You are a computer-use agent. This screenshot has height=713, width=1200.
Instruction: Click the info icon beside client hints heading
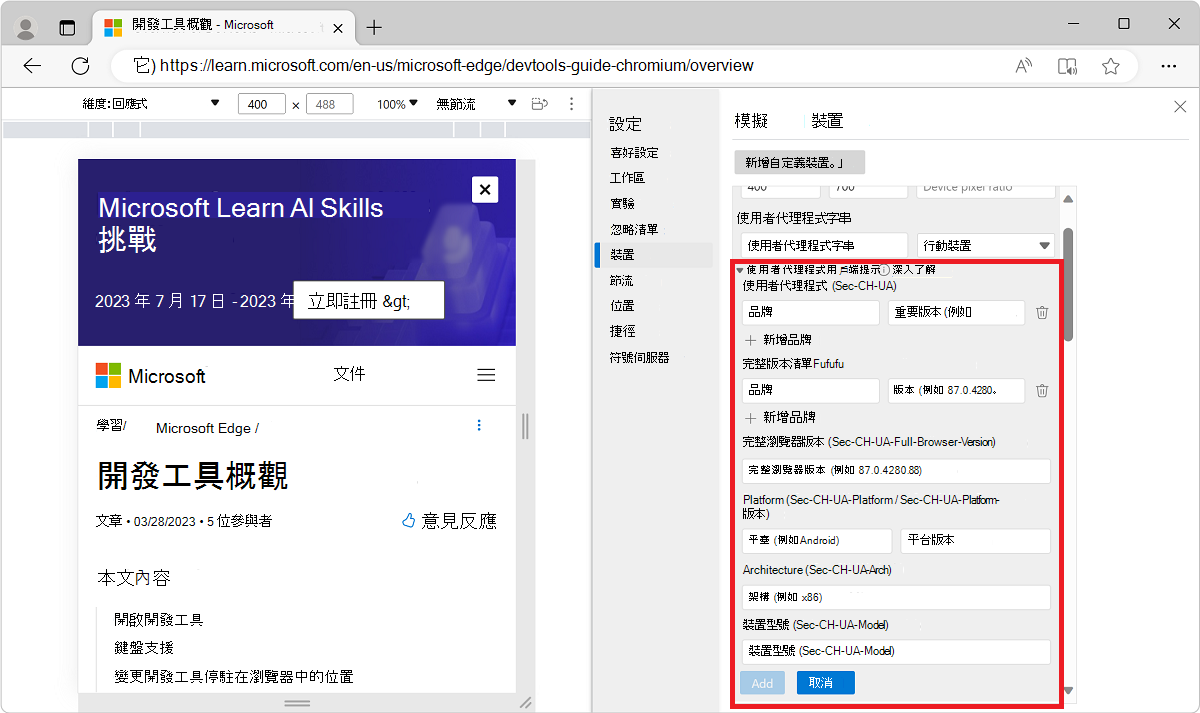coord(884,270)
